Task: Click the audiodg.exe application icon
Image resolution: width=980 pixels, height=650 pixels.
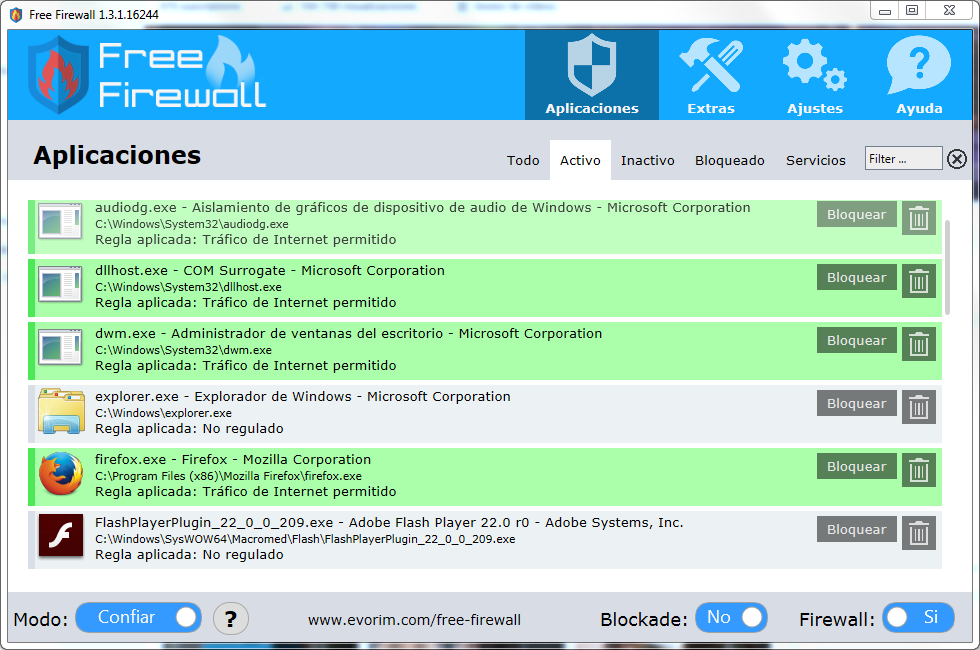Action: pos(60,221)
